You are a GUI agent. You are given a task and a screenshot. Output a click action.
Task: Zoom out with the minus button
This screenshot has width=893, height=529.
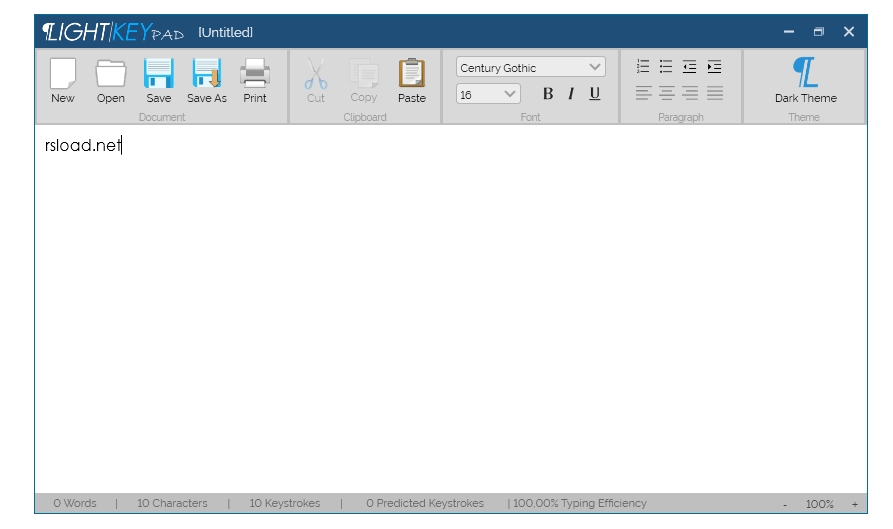785,505
